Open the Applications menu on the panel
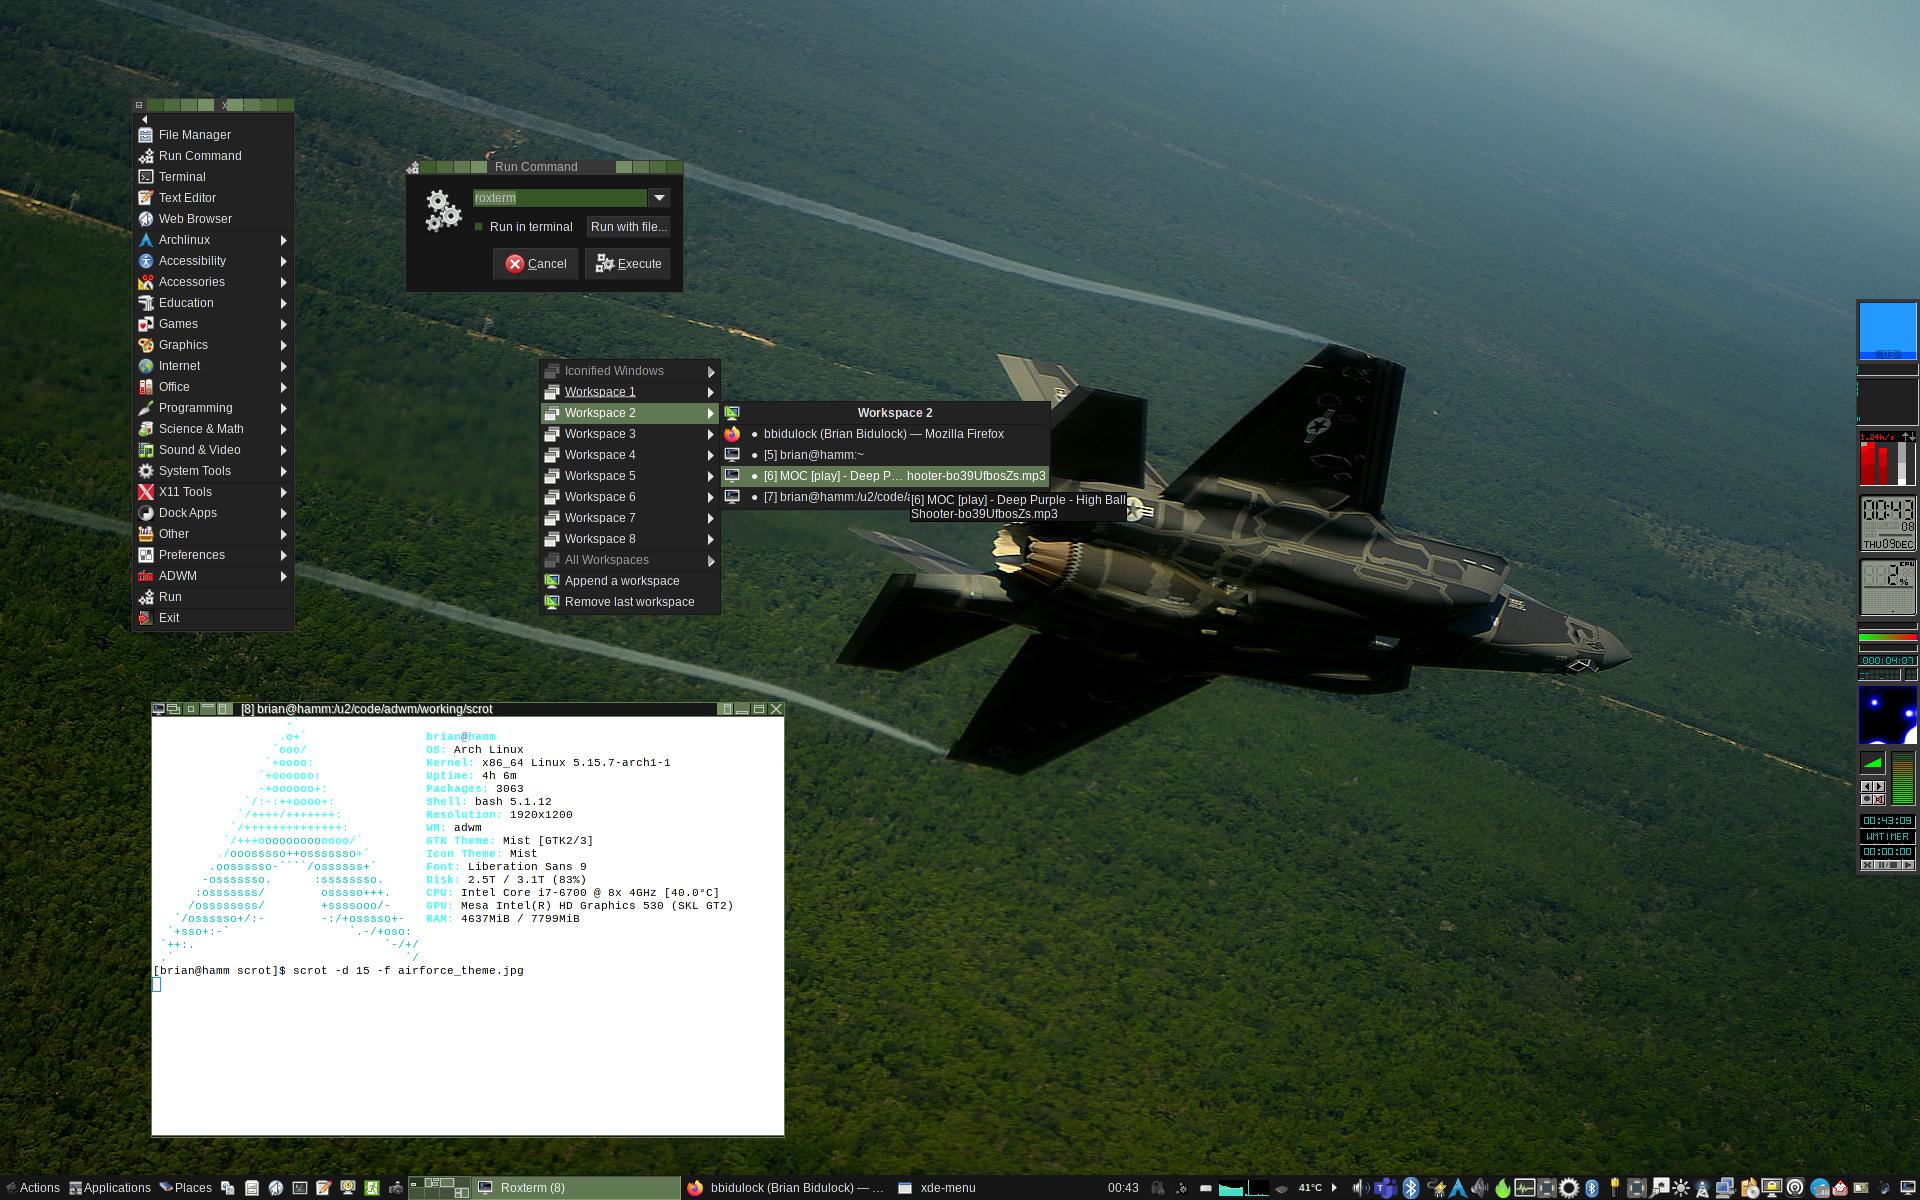The height and width of the screenshot is (1200, 1920). [x=110, y=1188]
